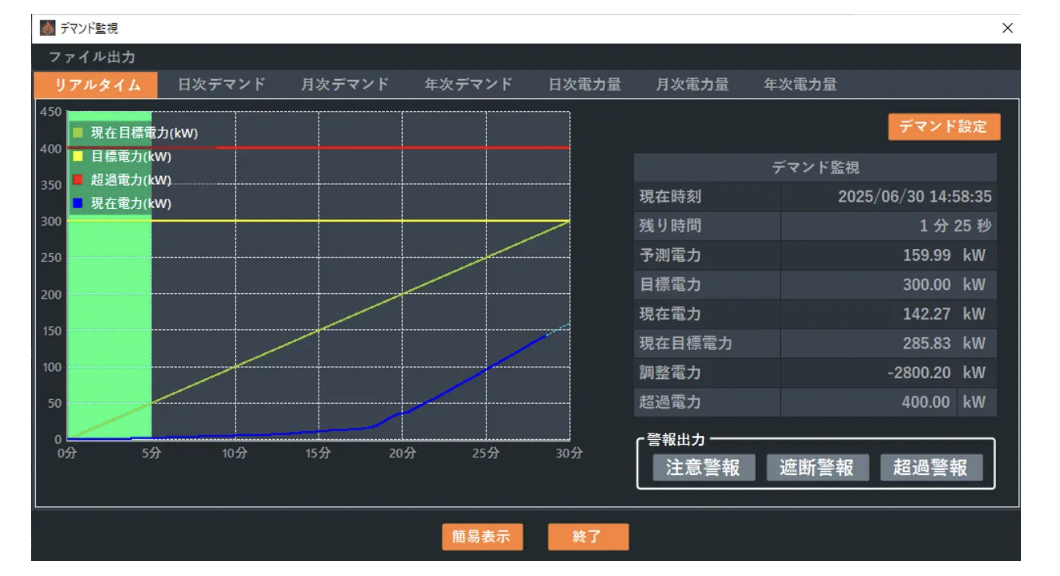Click the green 現在目標電力 legend swatch
The image size is (1060, 576).
tap(77, 132)
